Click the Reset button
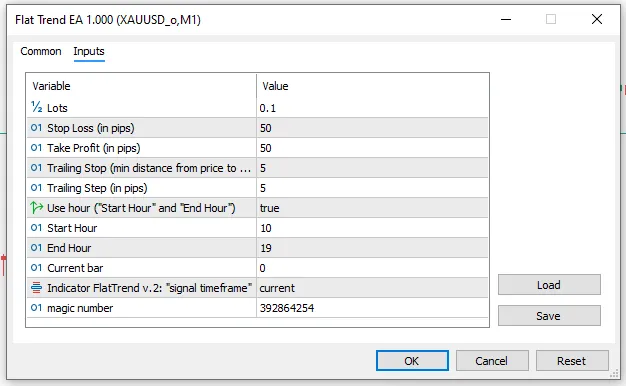The width and height of the screenshot is (626, 386). pyautogui.click(x=572, y=361)
